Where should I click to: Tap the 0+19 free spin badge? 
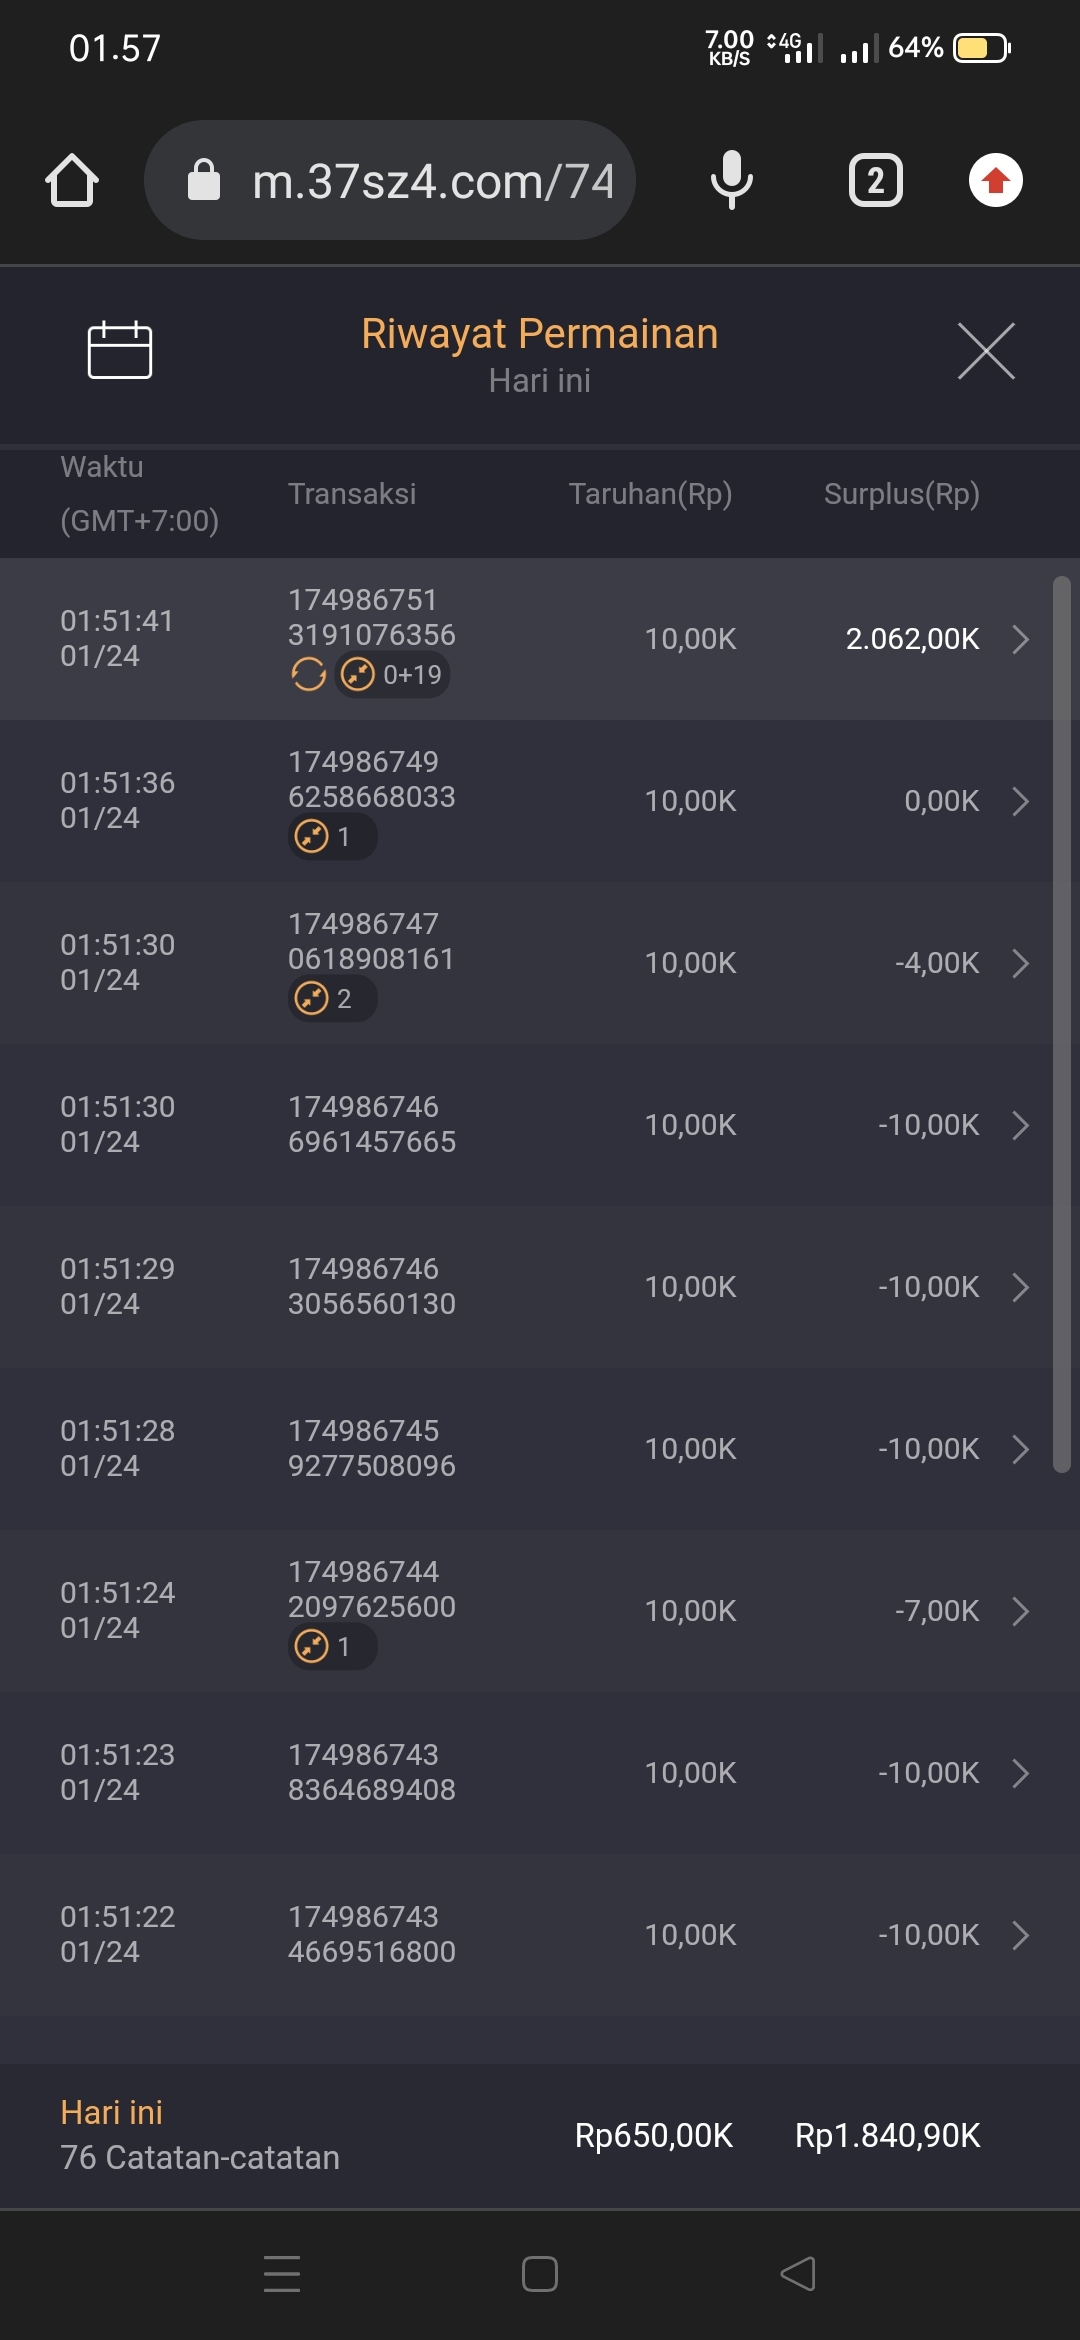(x=392, y=675)
